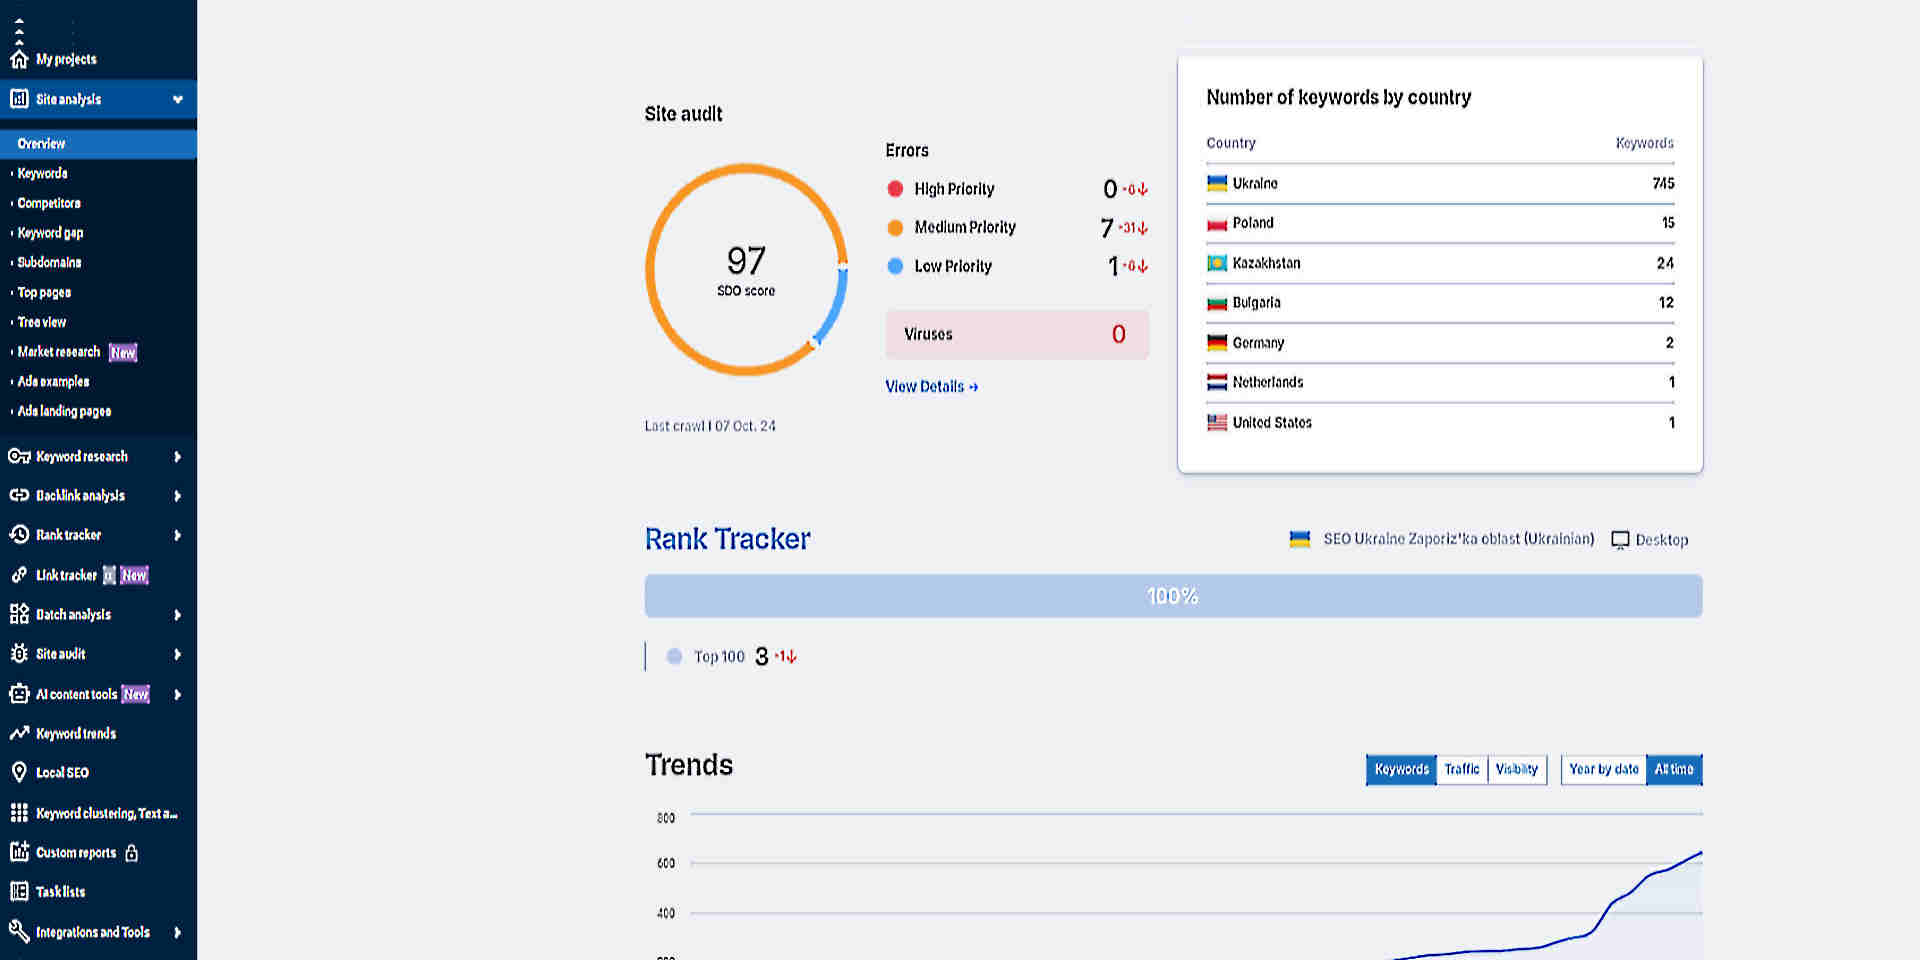Screen dimensions: 1920x960
Task: Click the Keyword trends line icon
Action: coord(19,733)
